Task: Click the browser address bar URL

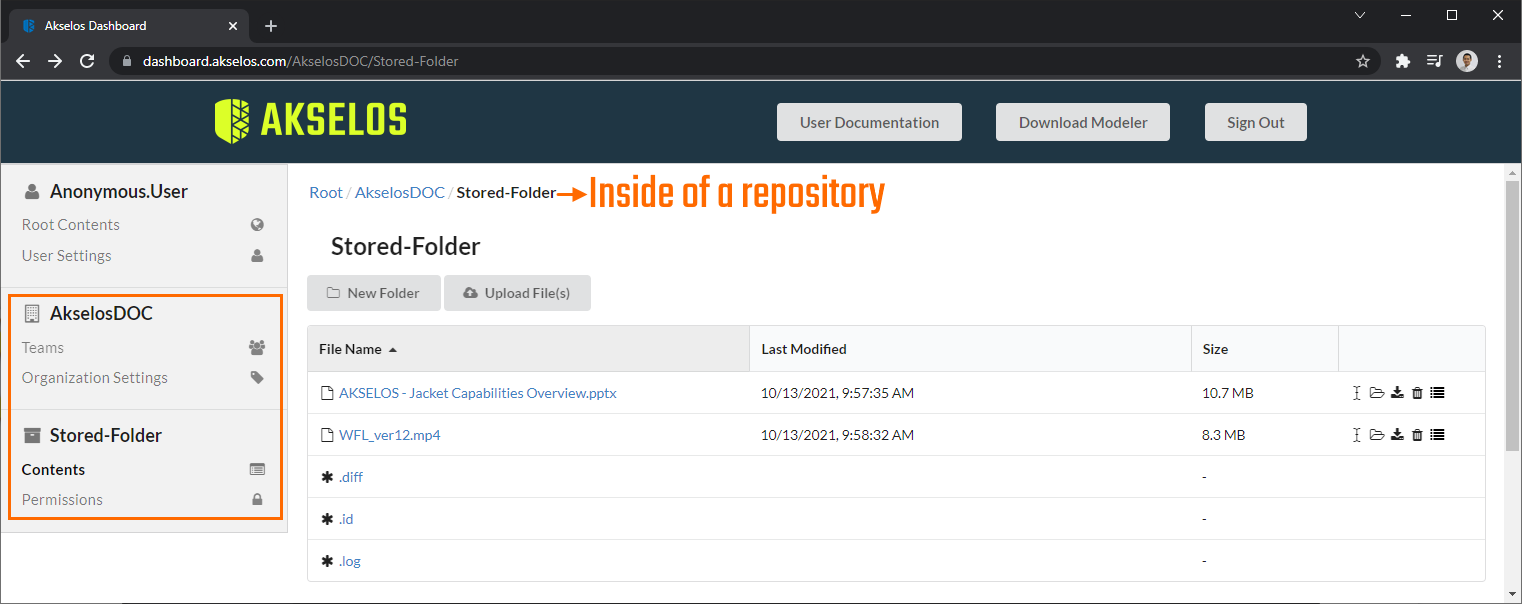Action: point(300,61)
